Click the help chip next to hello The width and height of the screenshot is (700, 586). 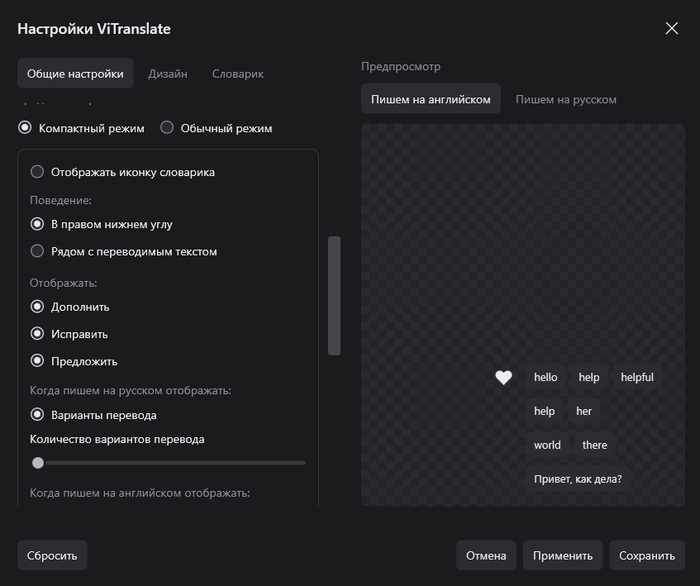pos(589,377)
